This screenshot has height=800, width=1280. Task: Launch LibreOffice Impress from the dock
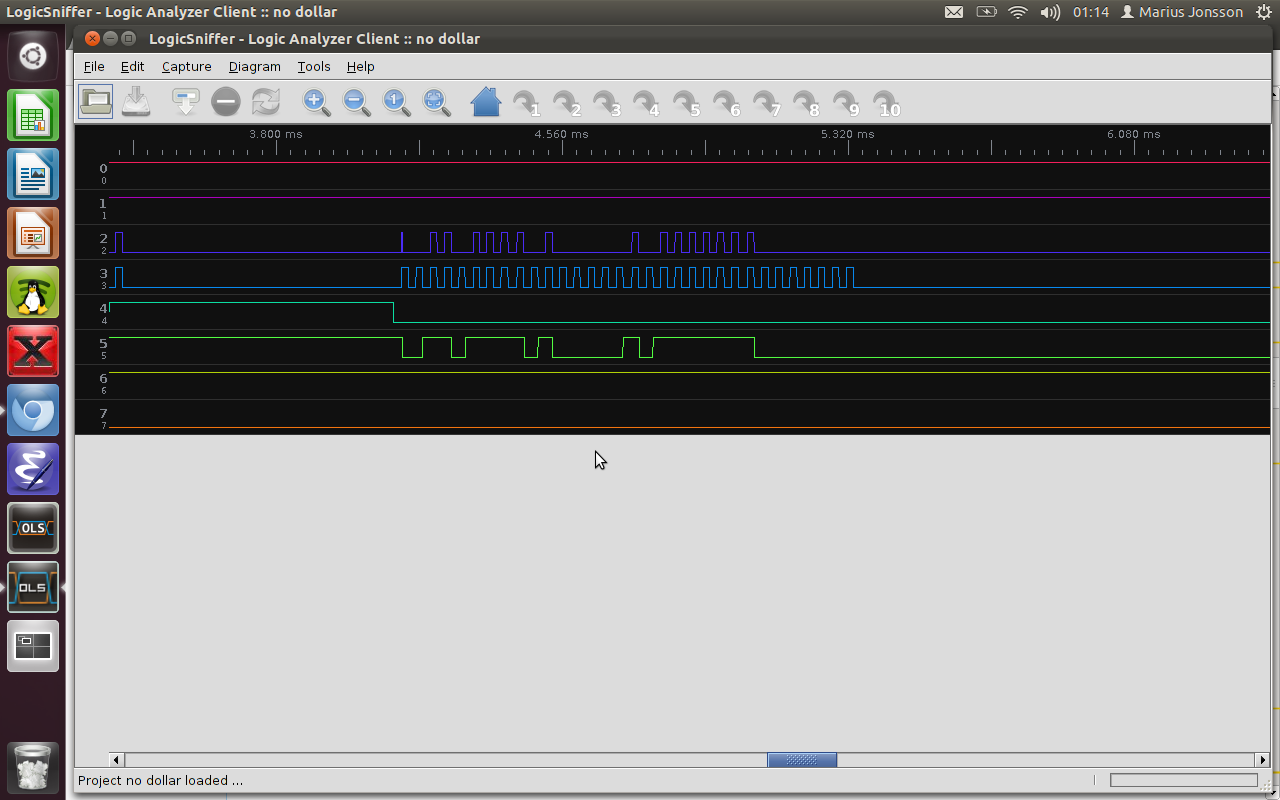[x=33, y=233]
